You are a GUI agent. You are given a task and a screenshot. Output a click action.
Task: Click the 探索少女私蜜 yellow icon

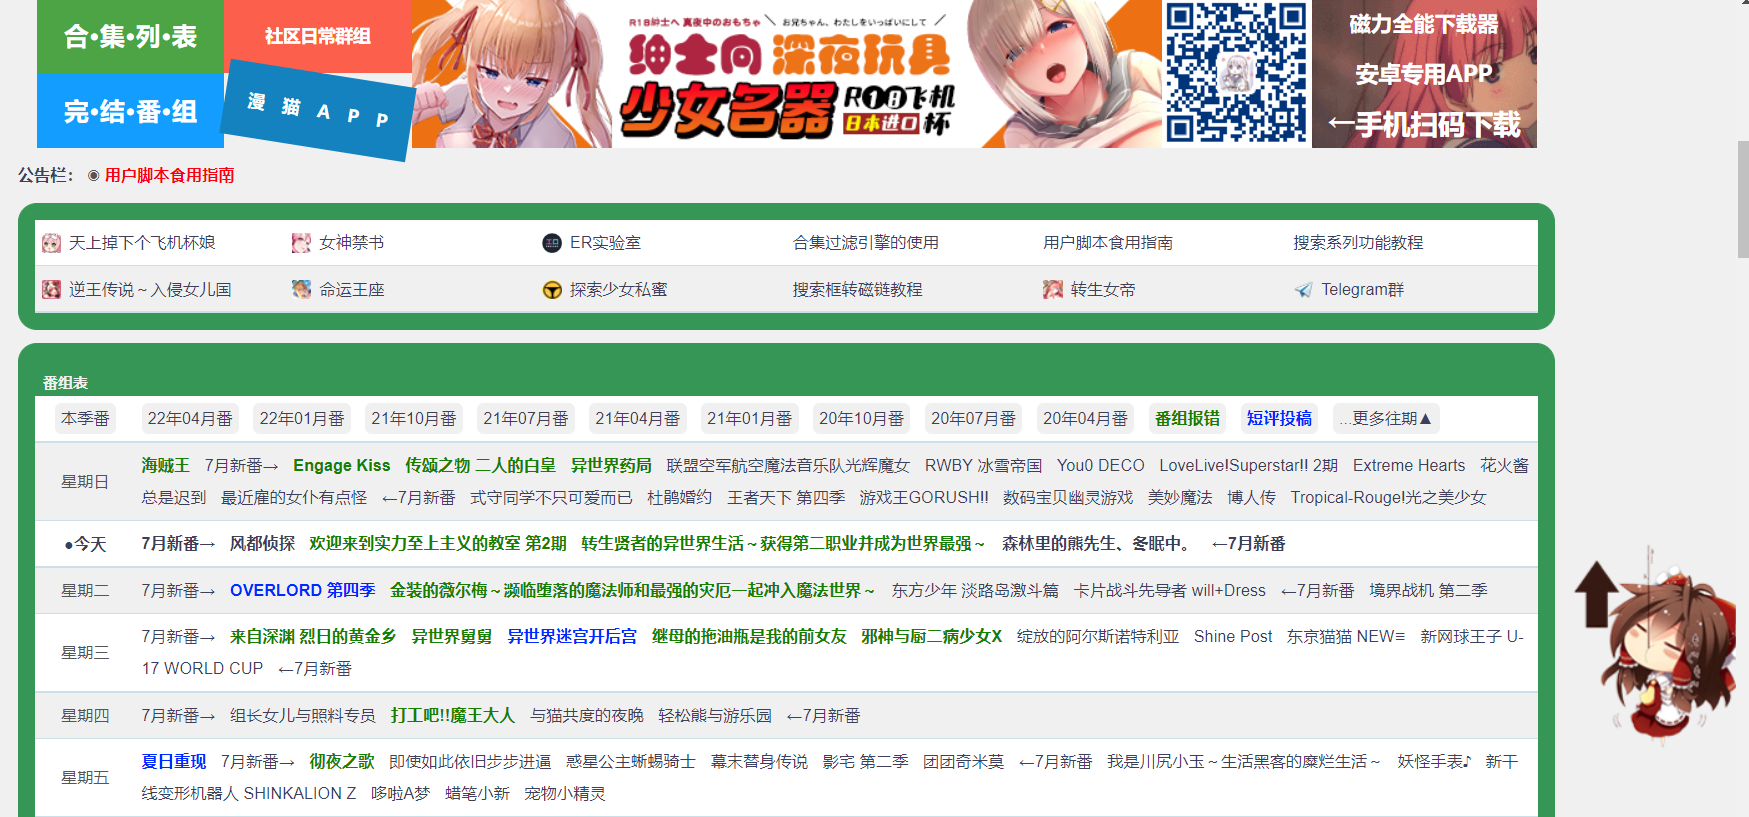pos(552,290)
